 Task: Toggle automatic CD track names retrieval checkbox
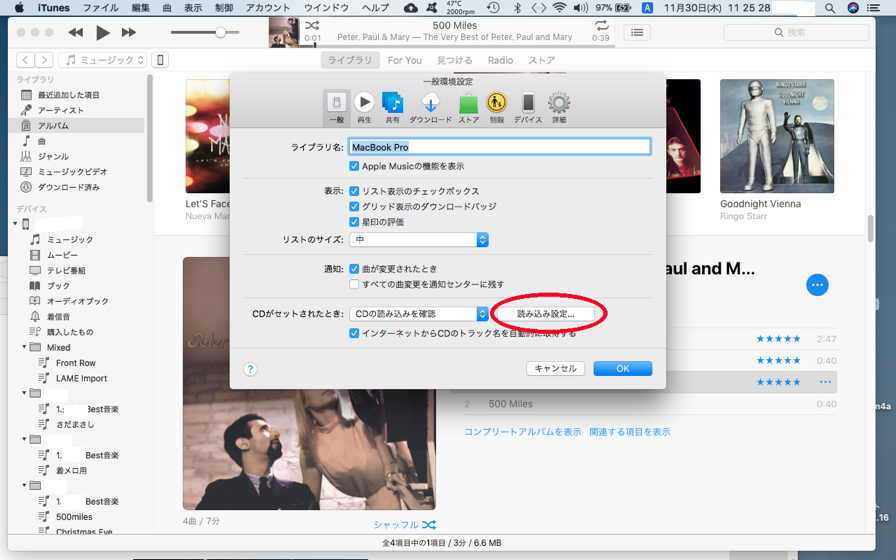(x=354, y=333)
